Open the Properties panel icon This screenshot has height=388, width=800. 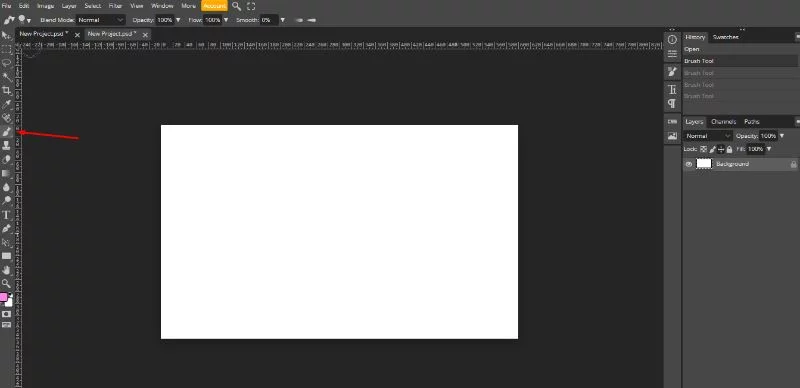[672, 54]
